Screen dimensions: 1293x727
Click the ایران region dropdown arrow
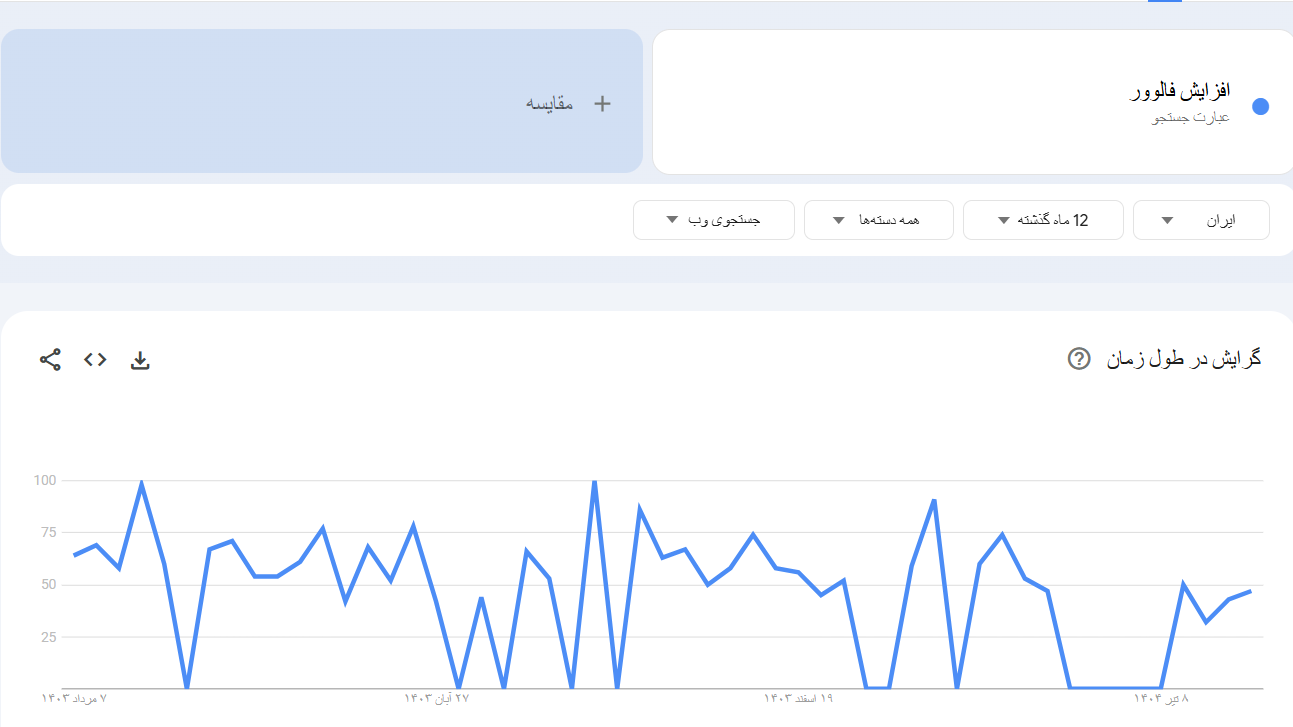[x=1165, y=220]
